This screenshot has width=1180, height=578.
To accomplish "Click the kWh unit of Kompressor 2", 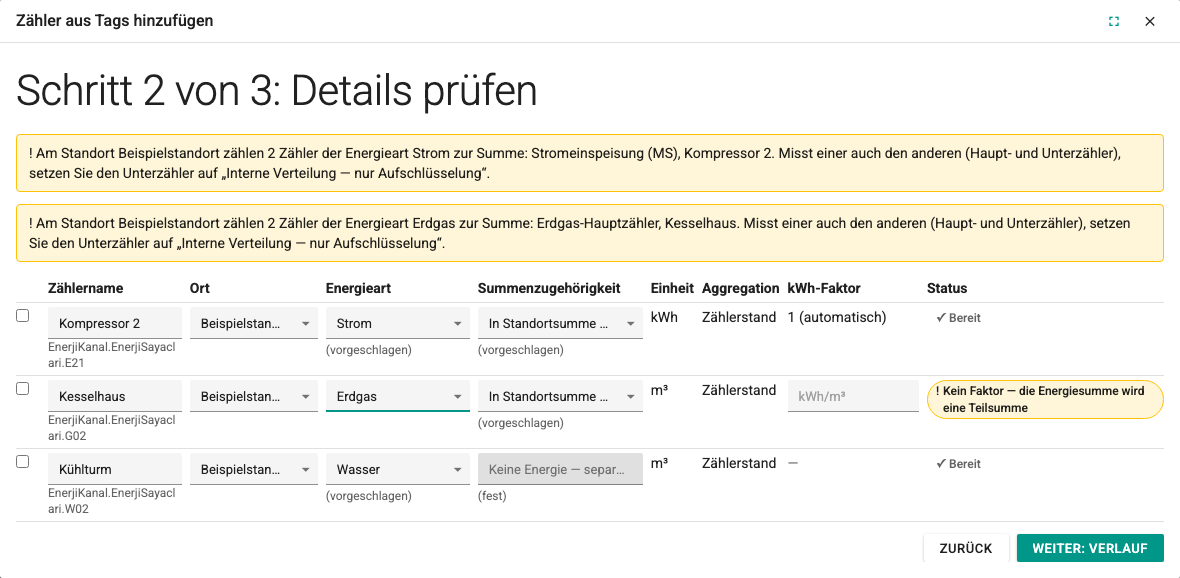I will pos(665,318).
